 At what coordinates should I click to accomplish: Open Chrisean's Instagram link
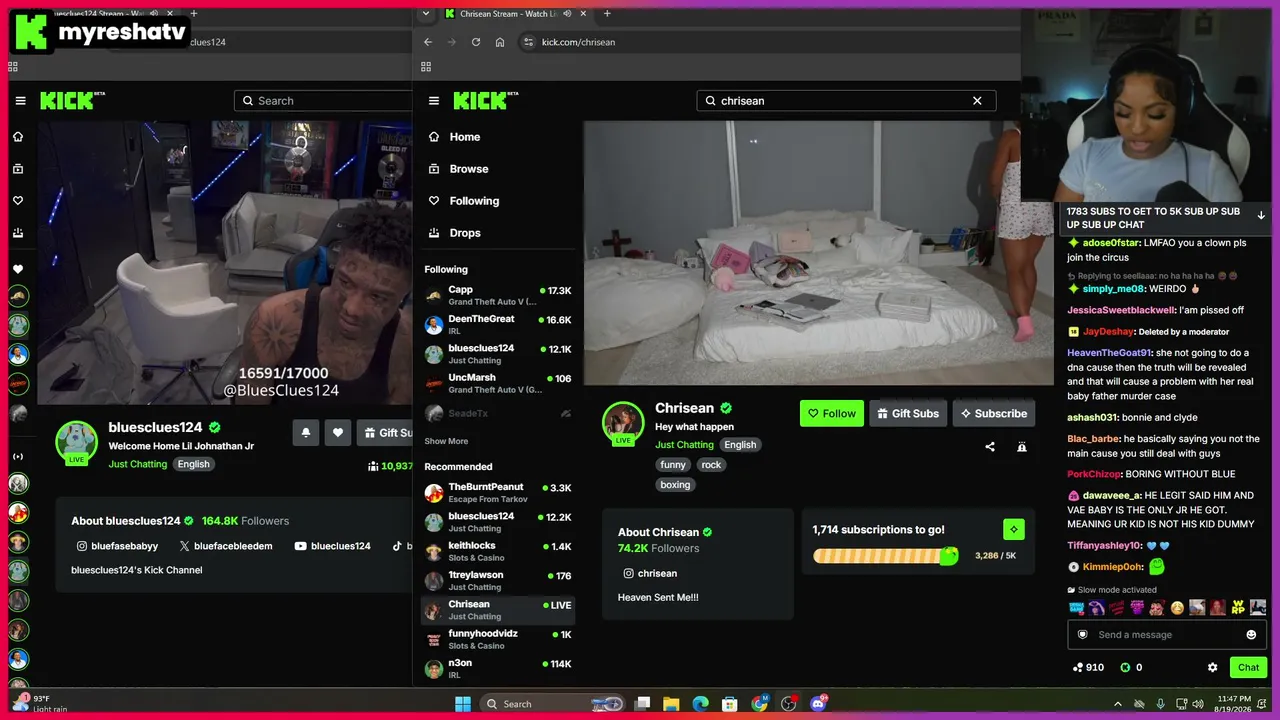click(650, 574)
